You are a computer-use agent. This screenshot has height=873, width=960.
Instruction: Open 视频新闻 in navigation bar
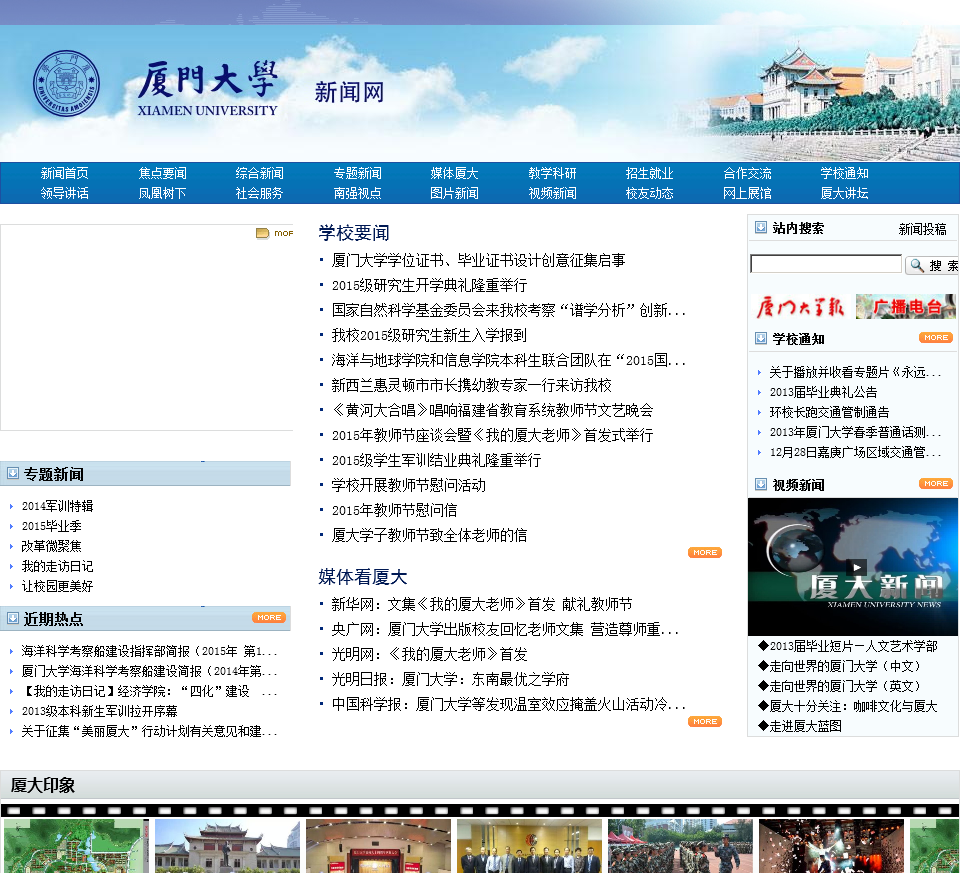[x=552, y=193]
